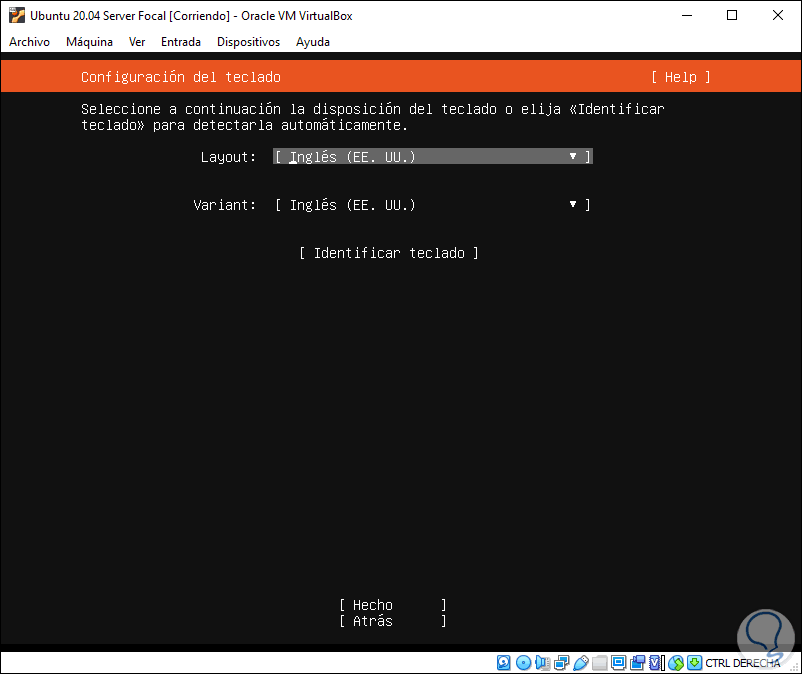Click the Identificar teclado button
The height and width of the screenshot is (674, 802).
pyautogui.click(x=389, y=253)
